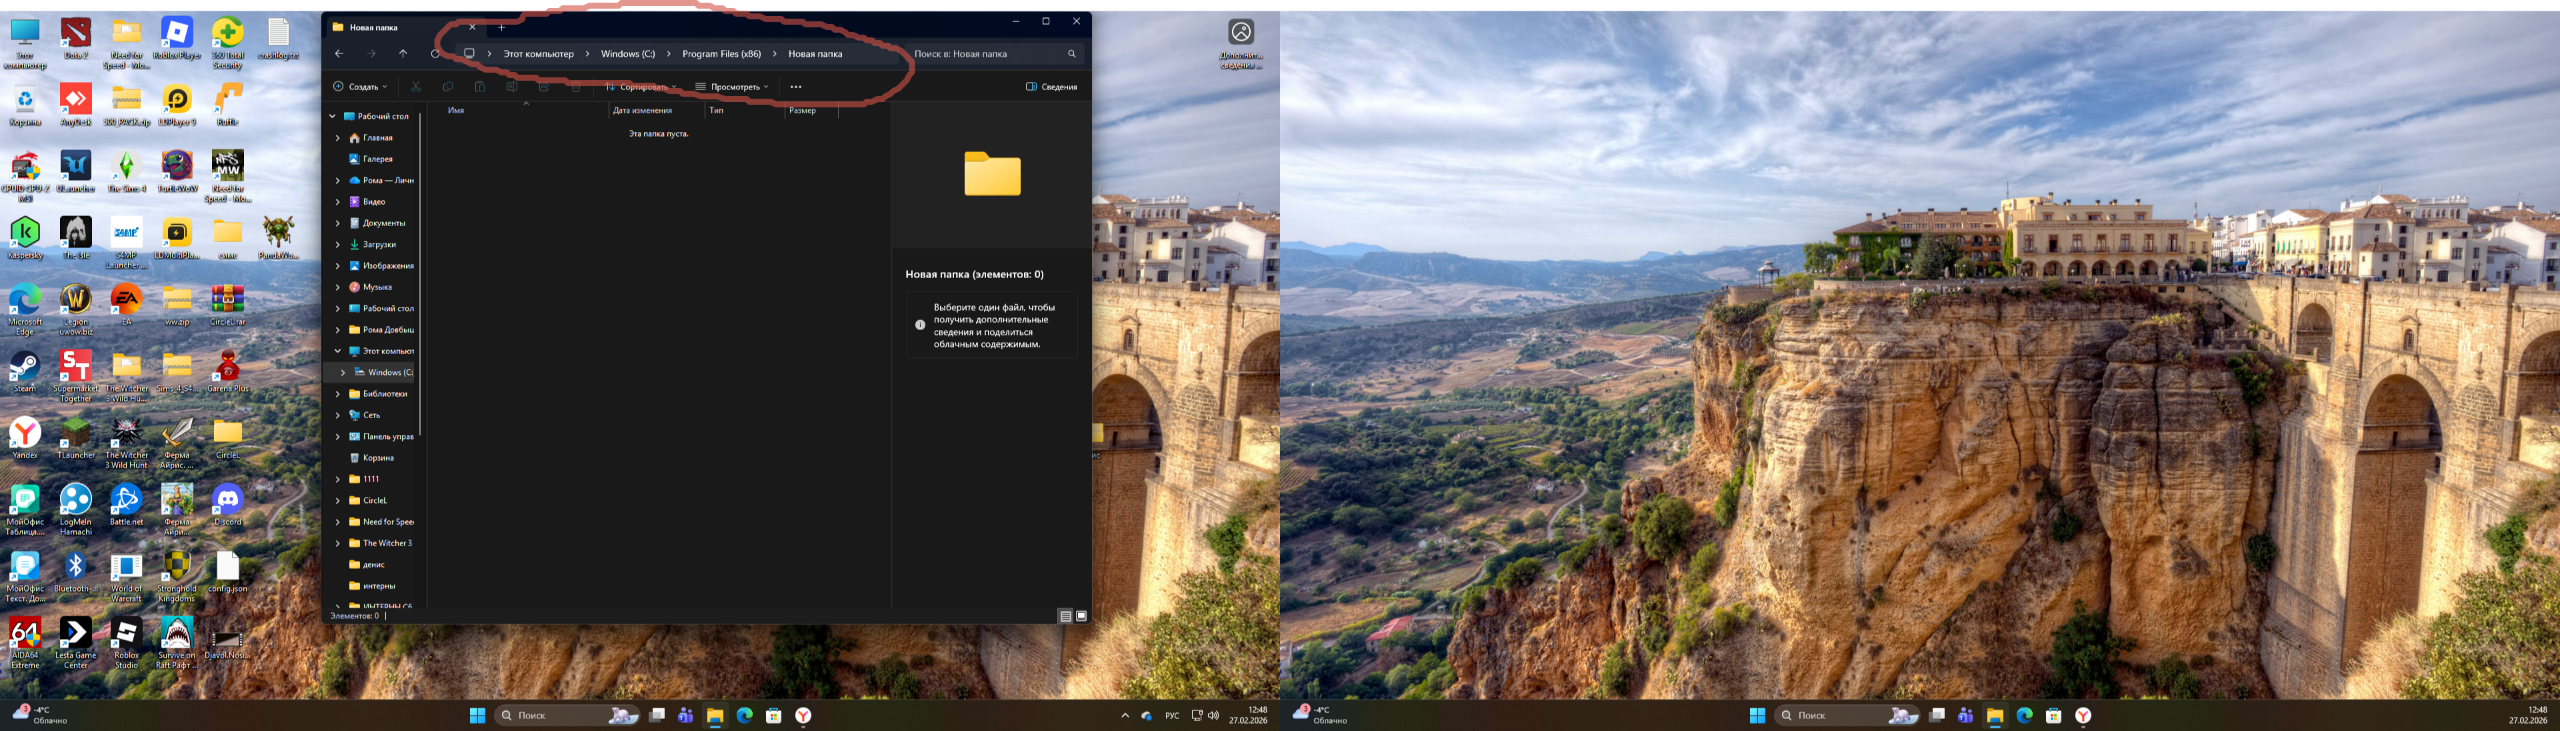
Task: Click Program Files (x86) in the address path
Action: [721, 54]
